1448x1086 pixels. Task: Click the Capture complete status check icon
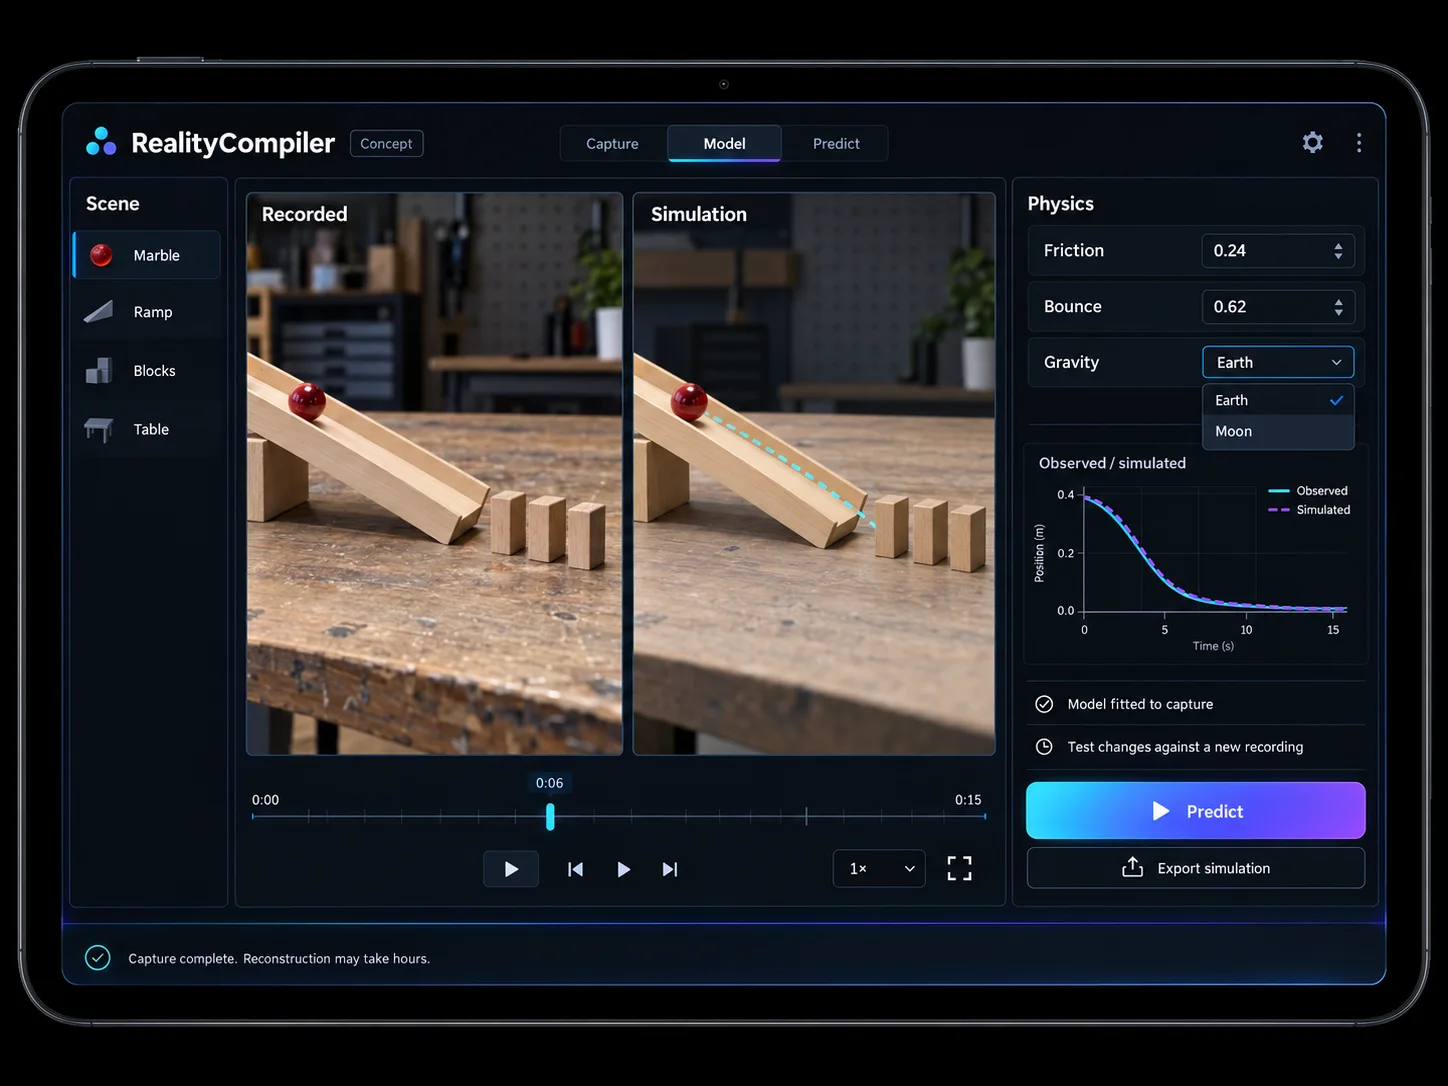pyautogui.click(x=97, y=958)
